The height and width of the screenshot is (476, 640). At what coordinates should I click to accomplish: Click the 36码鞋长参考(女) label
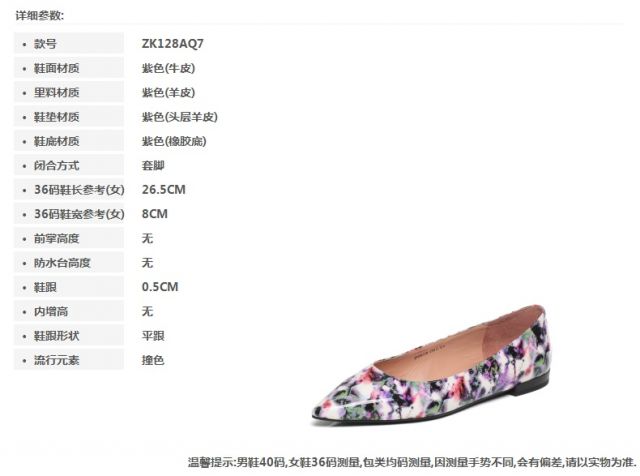(79, 190)
